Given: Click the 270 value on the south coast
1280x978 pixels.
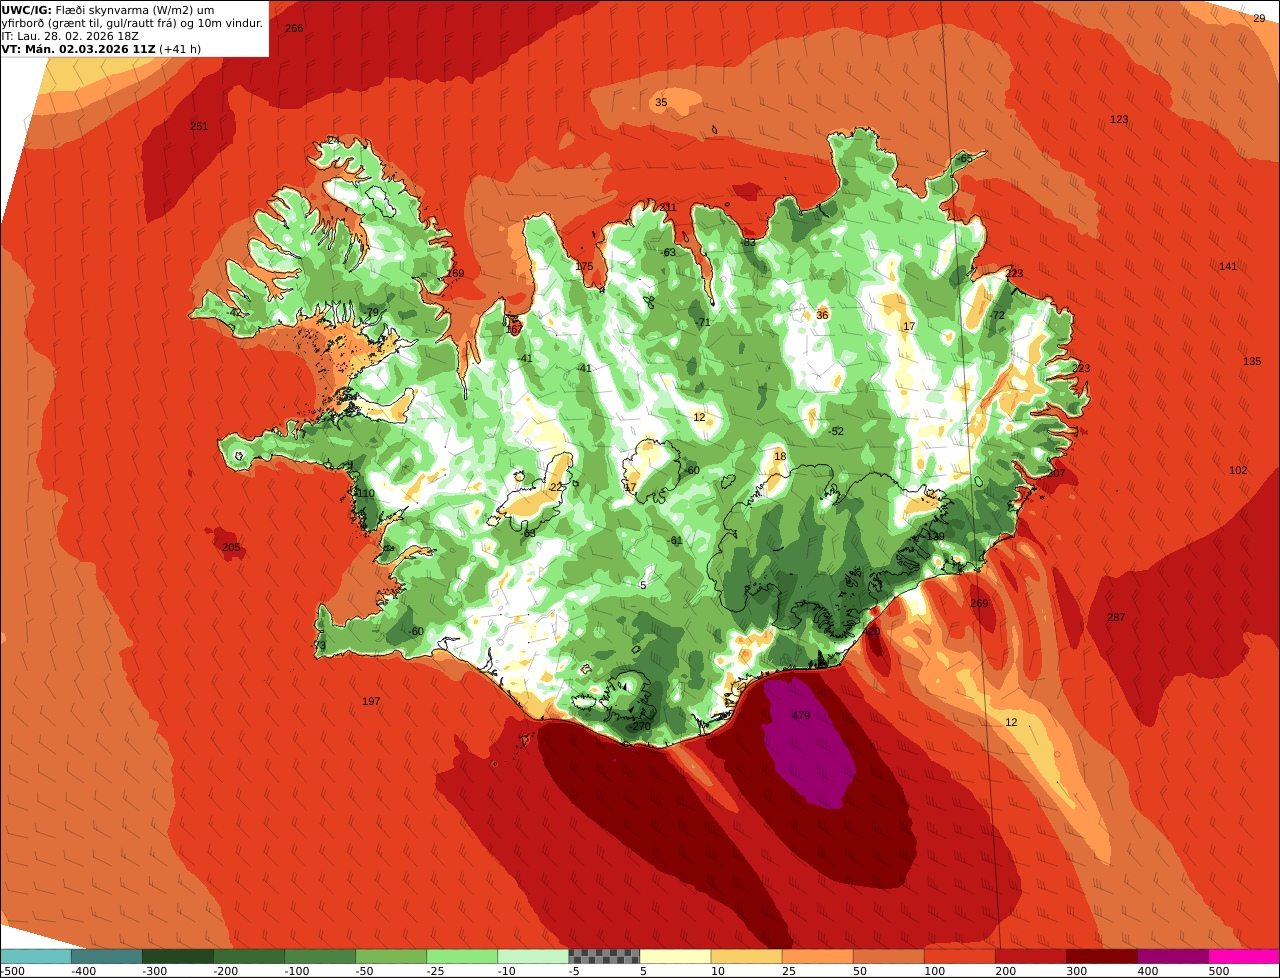Looking at the screenshot, I should tap(641, 727).
